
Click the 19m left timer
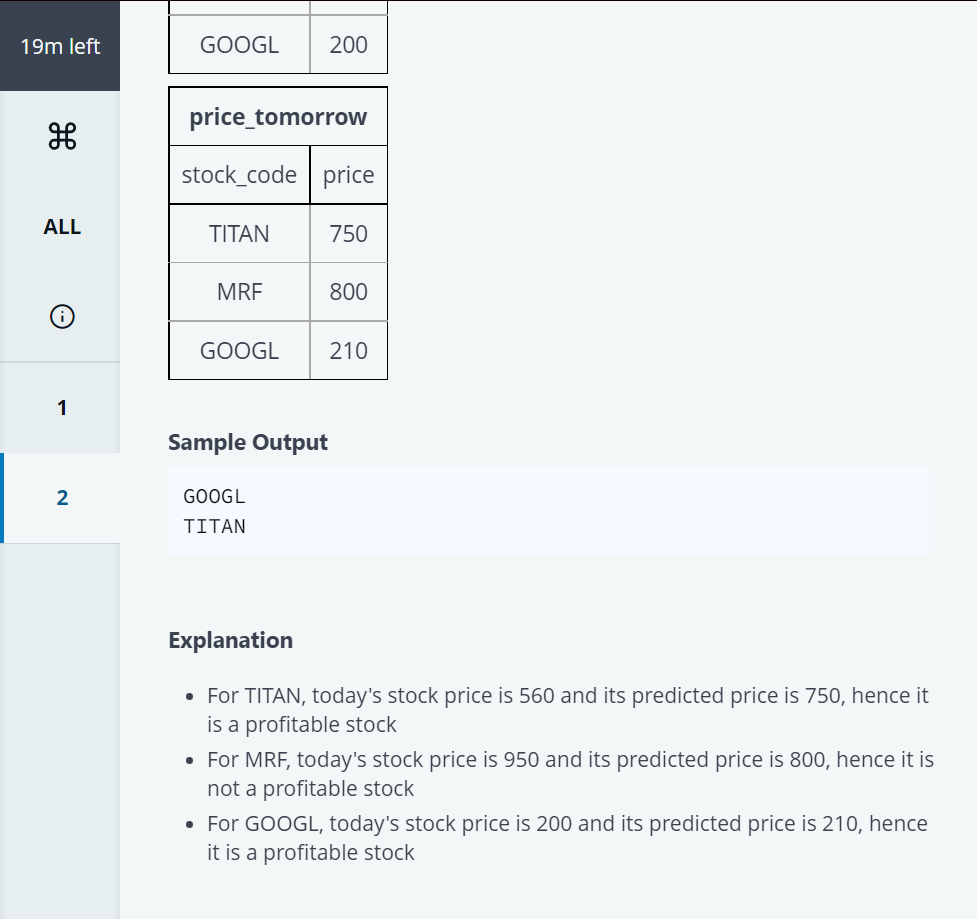tap(60, 46)
